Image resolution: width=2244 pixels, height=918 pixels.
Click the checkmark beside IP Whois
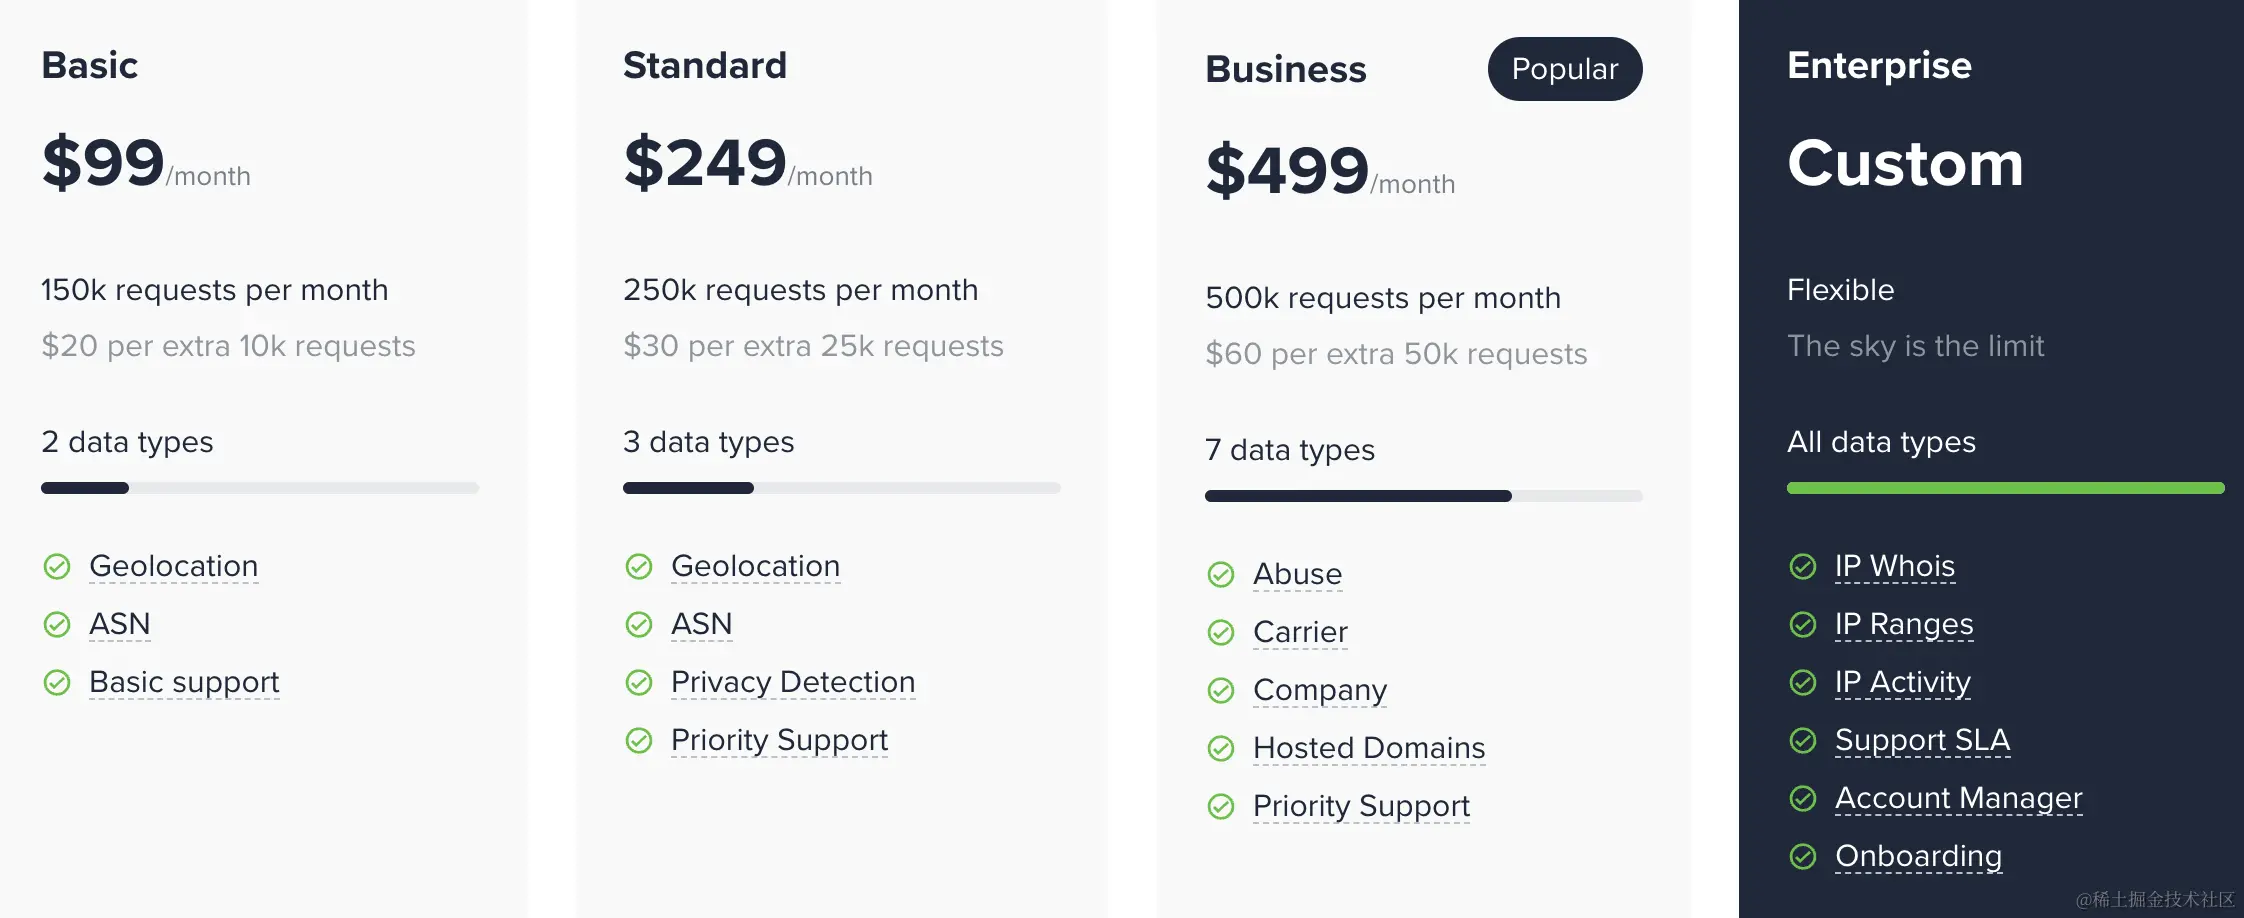[x=1803, y=567]
